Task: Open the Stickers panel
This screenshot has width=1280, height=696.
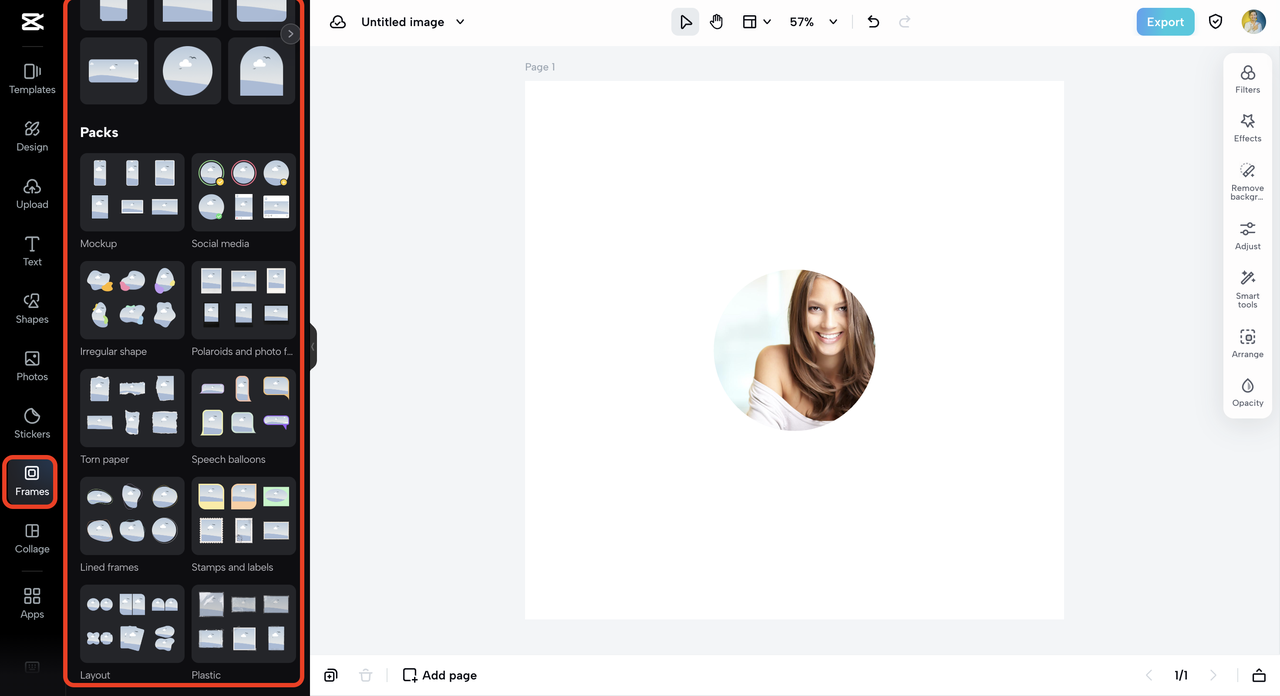Action: click(x=32, y=423)
